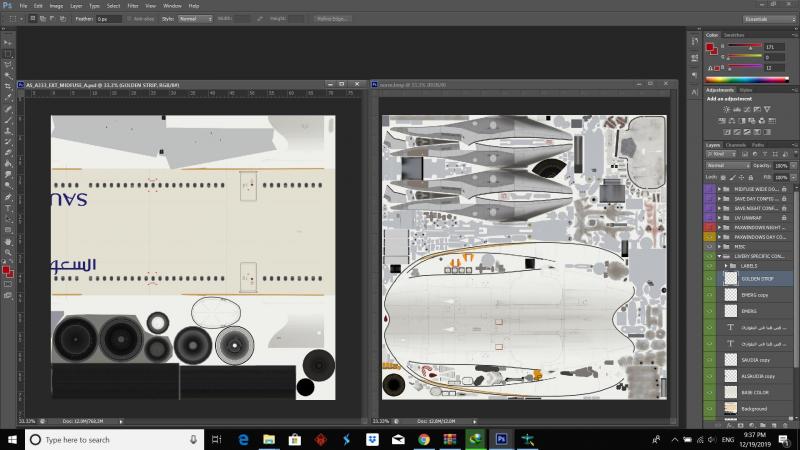Open the File menu
Screen dimensions: 800x450
pos(23,6)
